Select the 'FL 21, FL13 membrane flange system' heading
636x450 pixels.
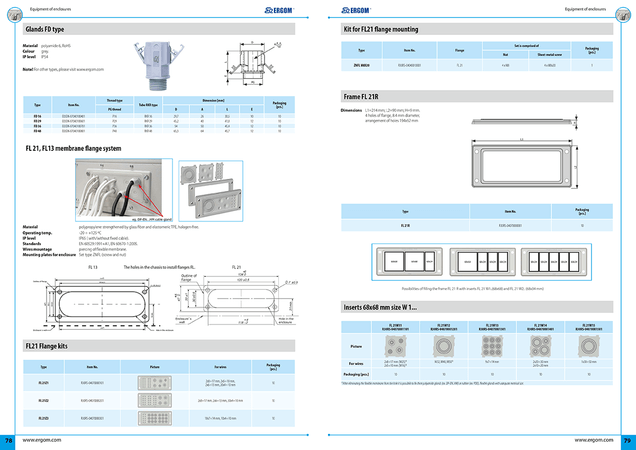[x=73, y=149]
